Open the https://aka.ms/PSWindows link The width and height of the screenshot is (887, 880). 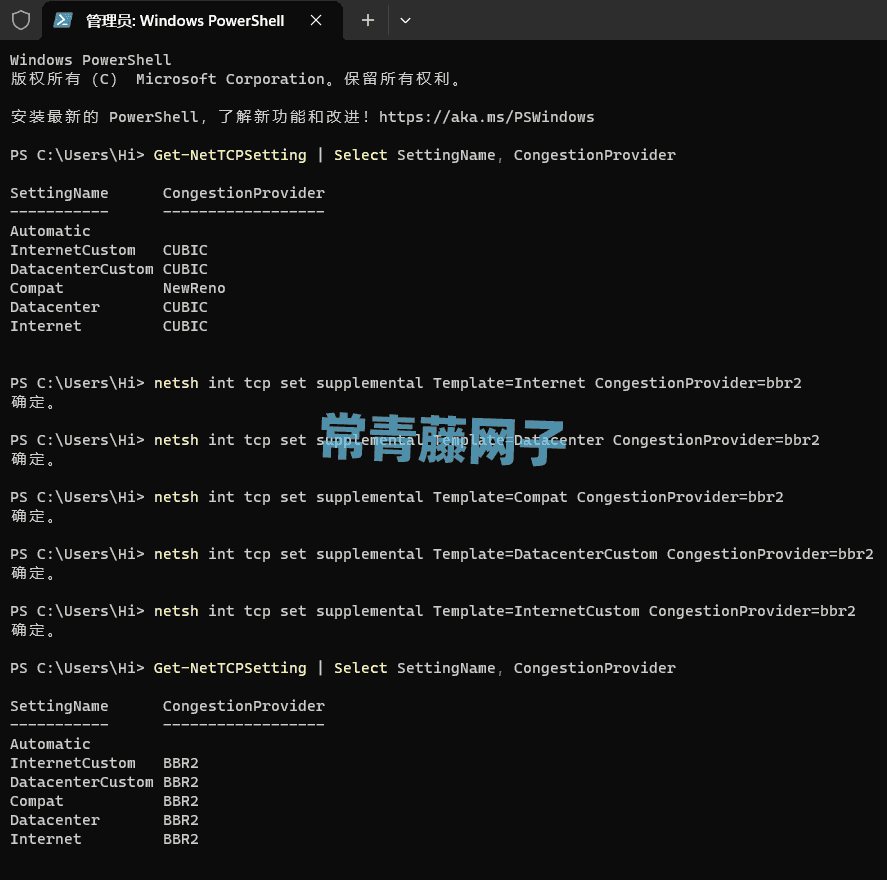(x=486, y=117)
